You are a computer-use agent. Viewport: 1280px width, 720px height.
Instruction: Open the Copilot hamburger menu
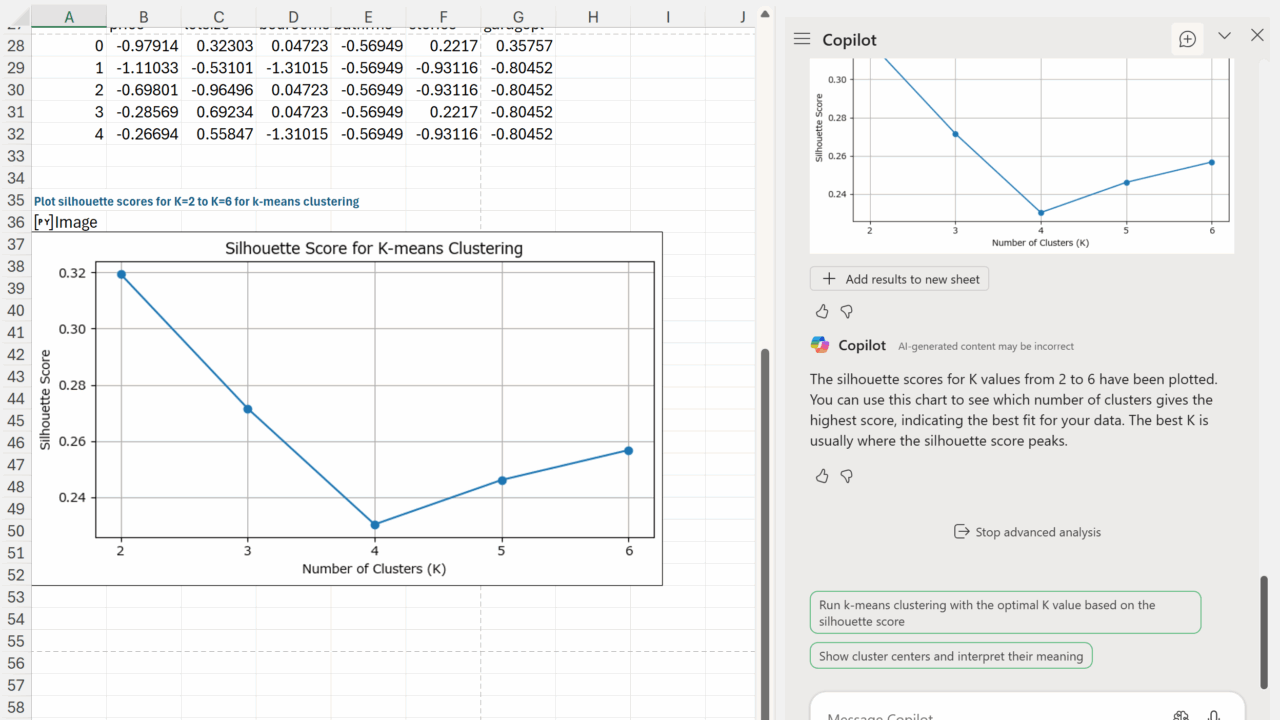[x=801, y=39]
